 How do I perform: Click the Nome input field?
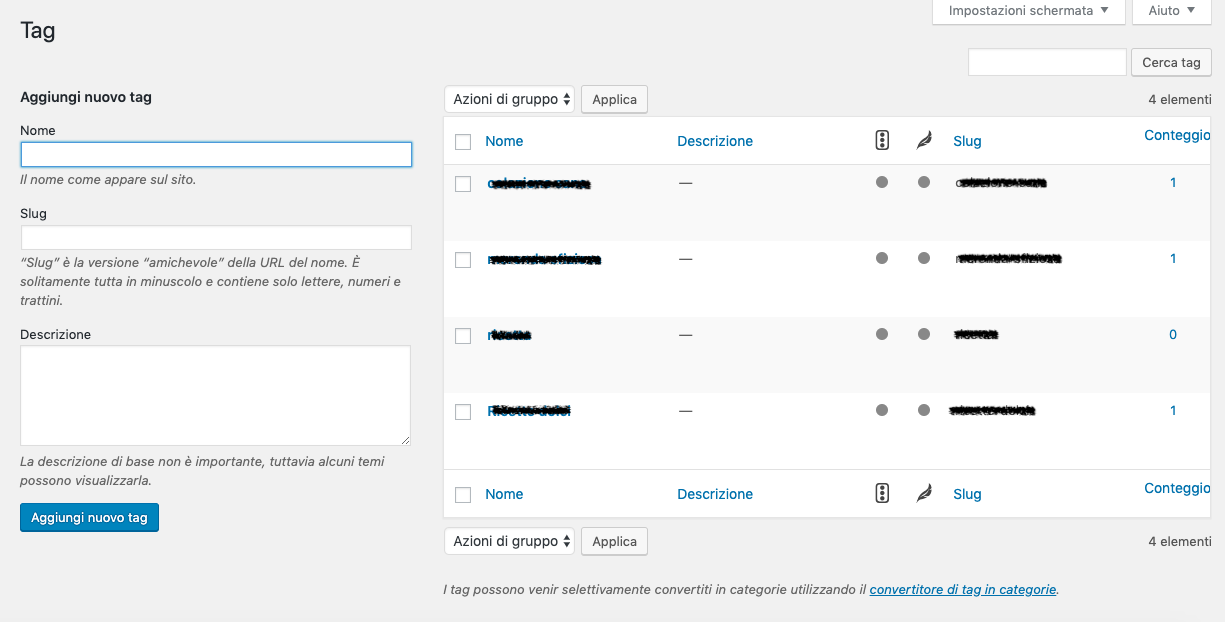click(x=216, y=154)
